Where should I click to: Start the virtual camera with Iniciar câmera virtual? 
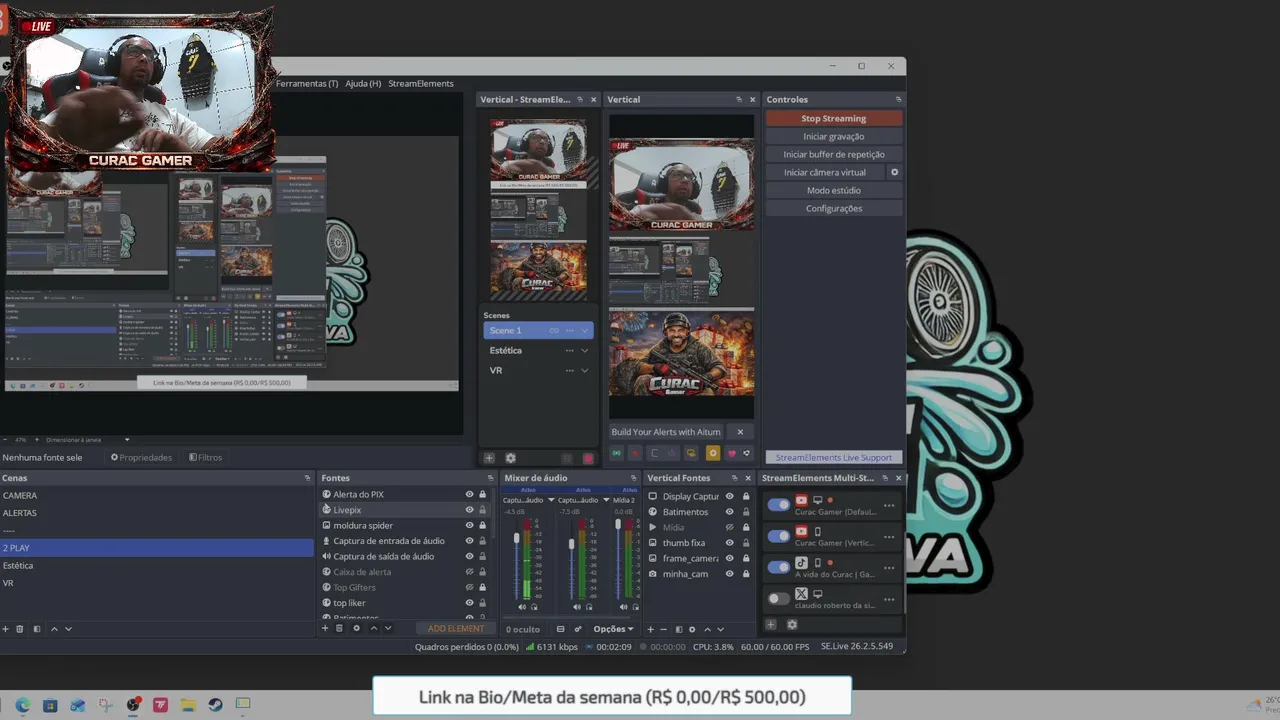pos(825,172)
